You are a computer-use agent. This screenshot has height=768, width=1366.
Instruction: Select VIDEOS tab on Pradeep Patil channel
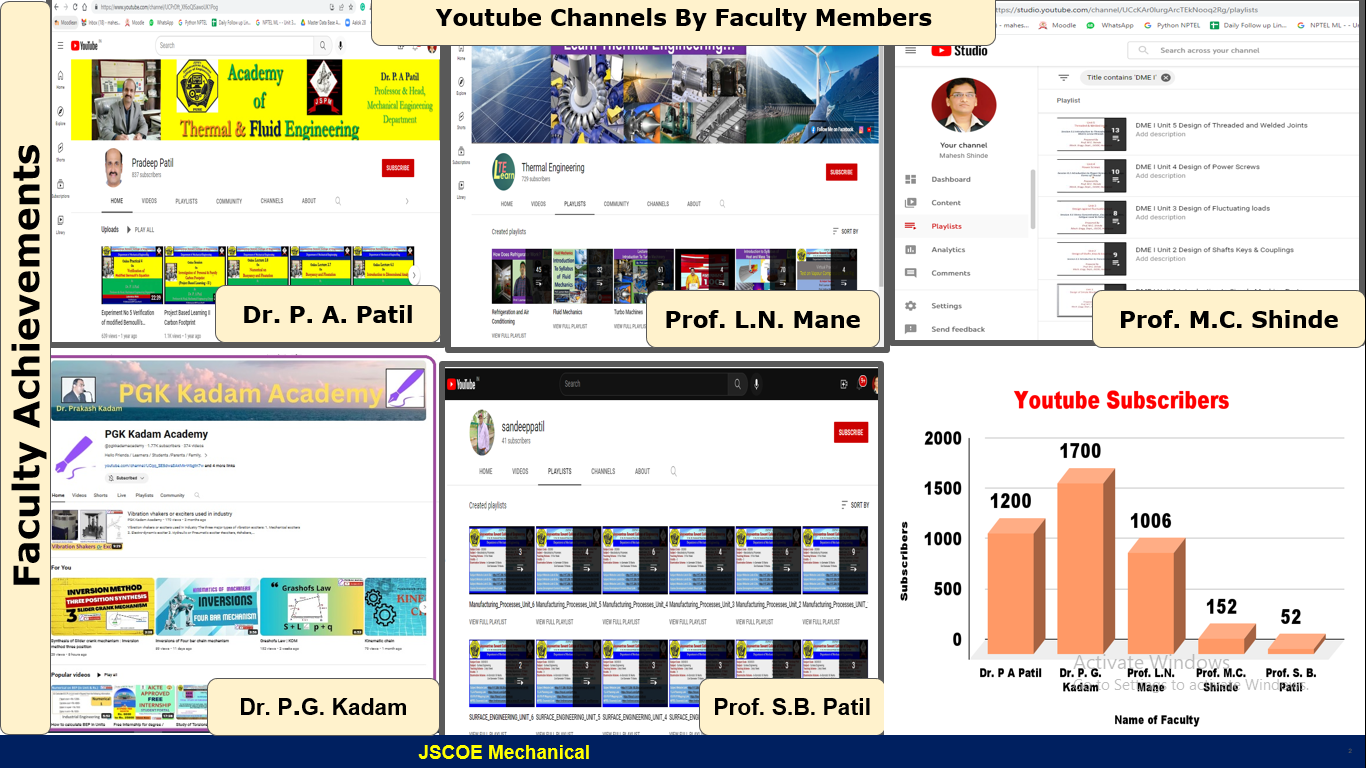148,201
